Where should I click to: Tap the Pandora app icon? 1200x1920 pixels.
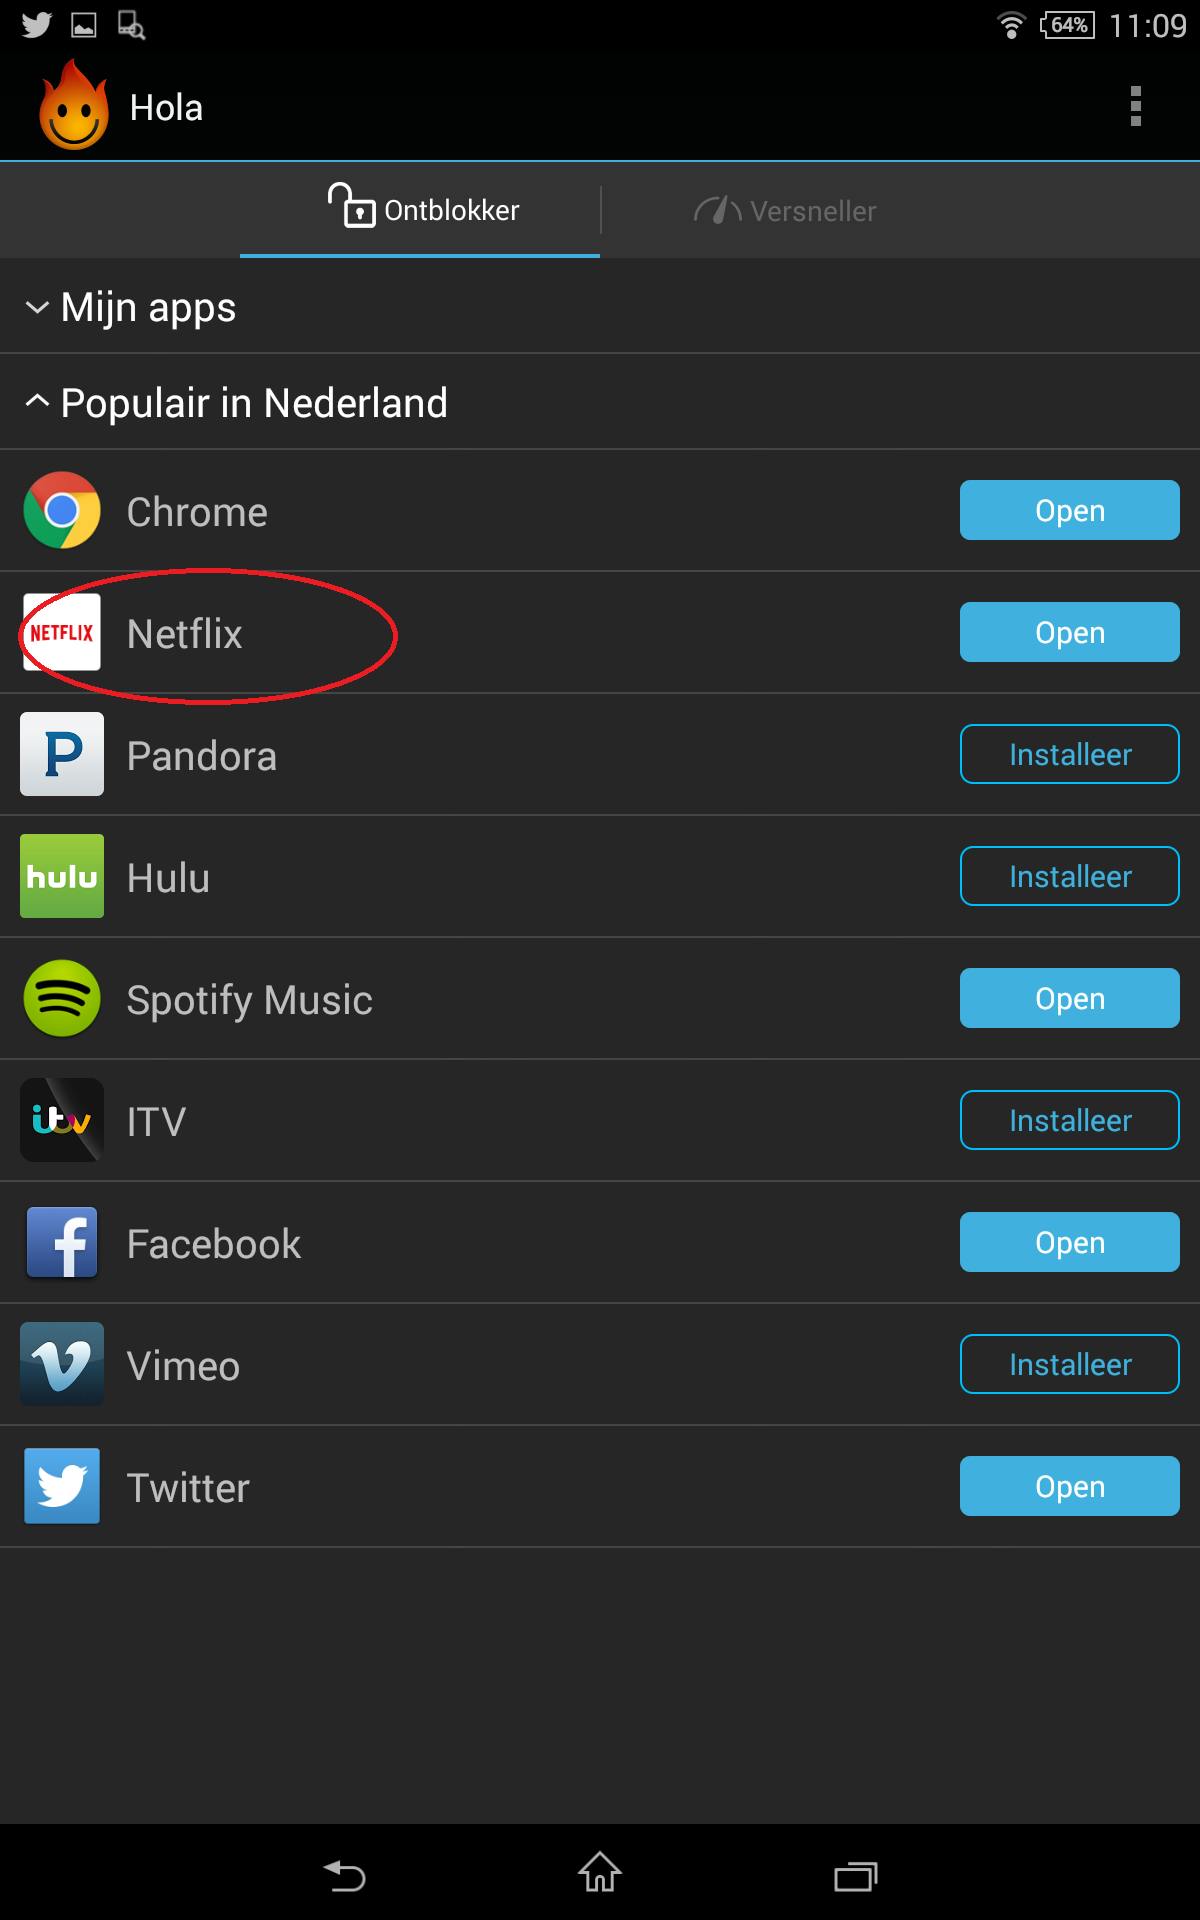point(62,754)
